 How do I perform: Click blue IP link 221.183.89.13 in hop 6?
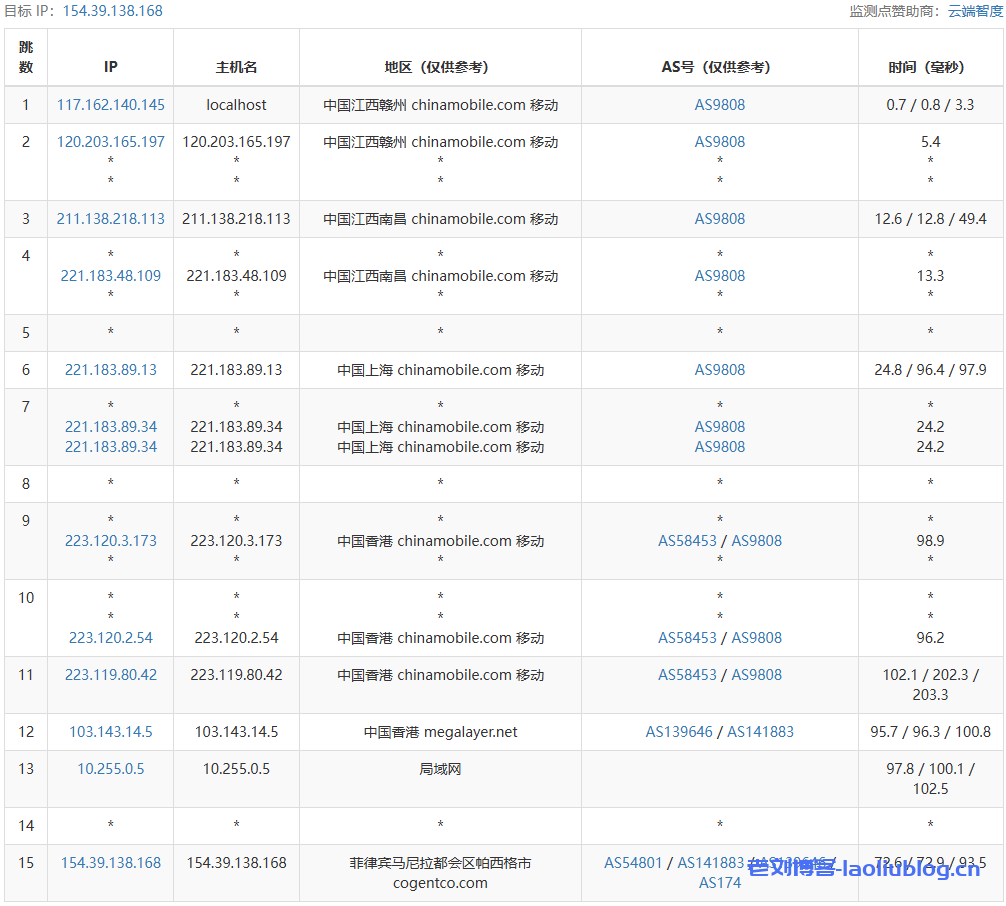pyautogui.click(x=111, y=370)
